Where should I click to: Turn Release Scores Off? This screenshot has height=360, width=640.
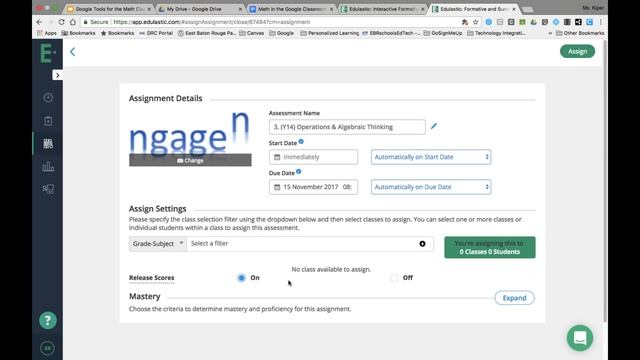[x=394, y=278]
